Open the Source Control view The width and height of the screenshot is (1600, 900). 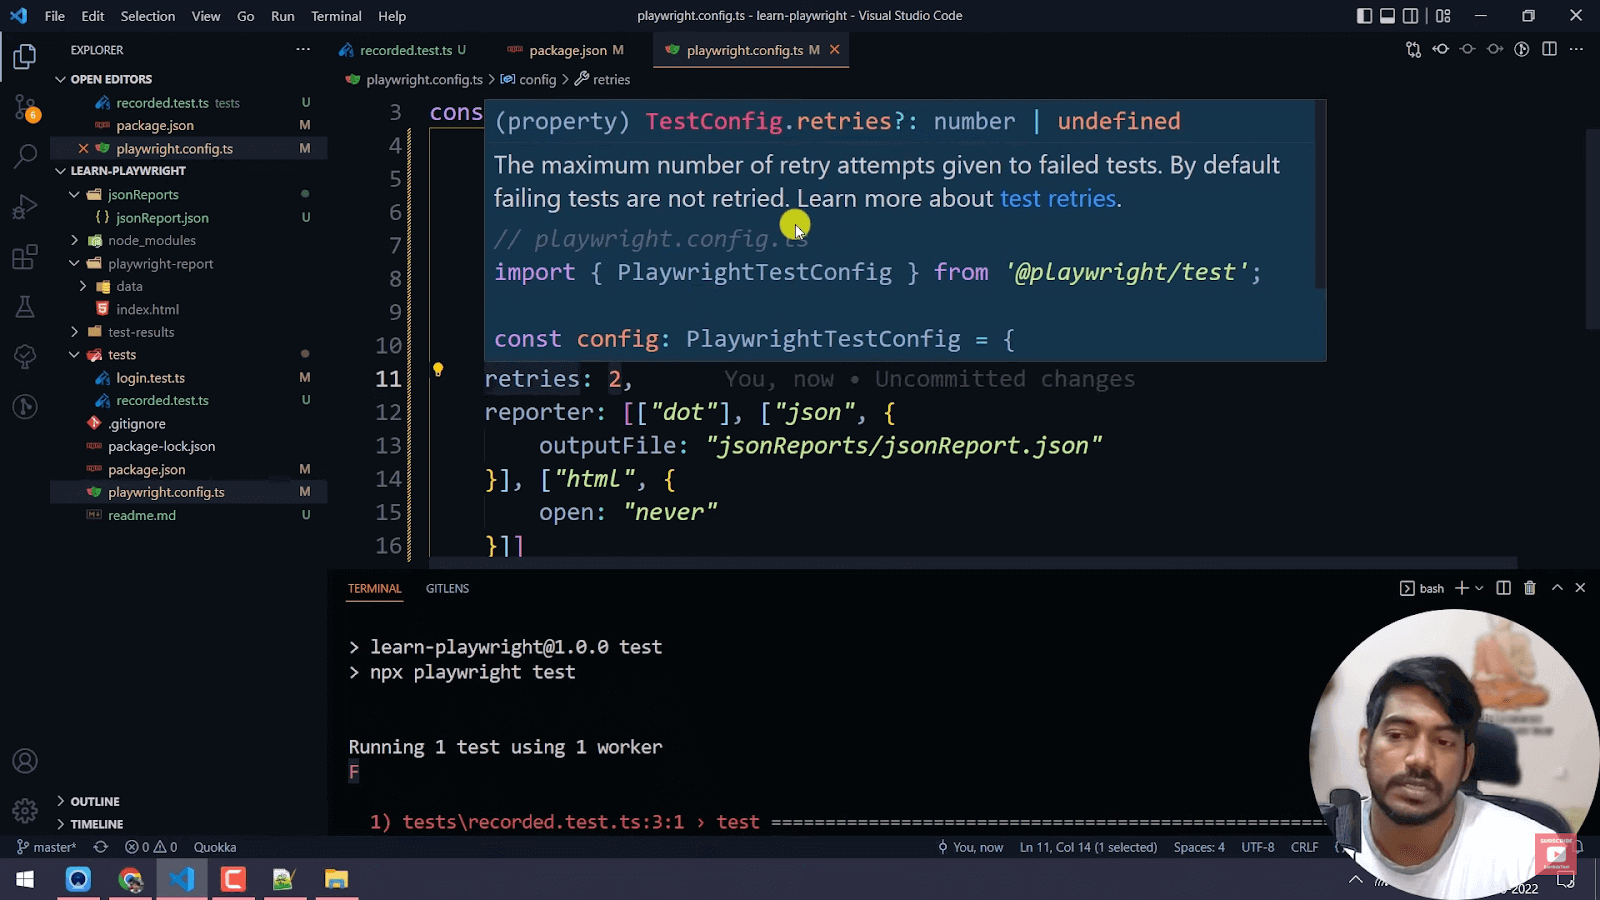tap(25, 107)
